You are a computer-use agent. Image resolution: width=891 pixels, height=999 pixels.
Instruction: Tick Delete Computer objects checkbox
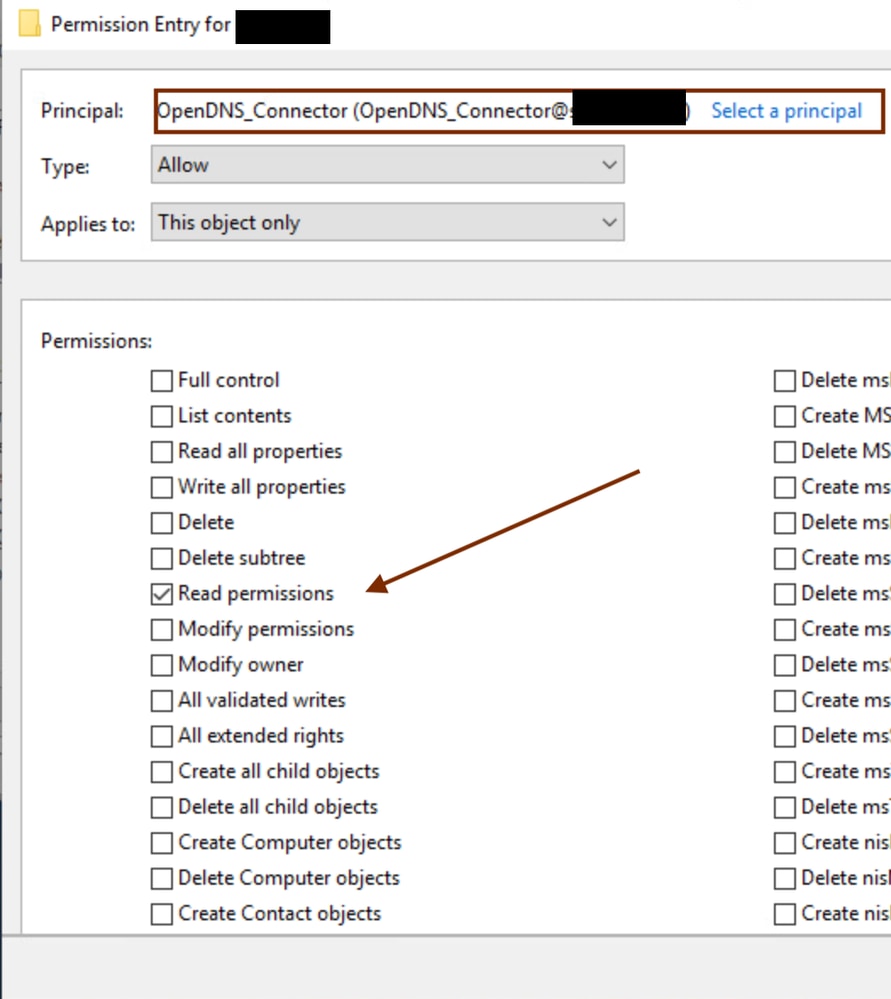(x=162, y=879)
